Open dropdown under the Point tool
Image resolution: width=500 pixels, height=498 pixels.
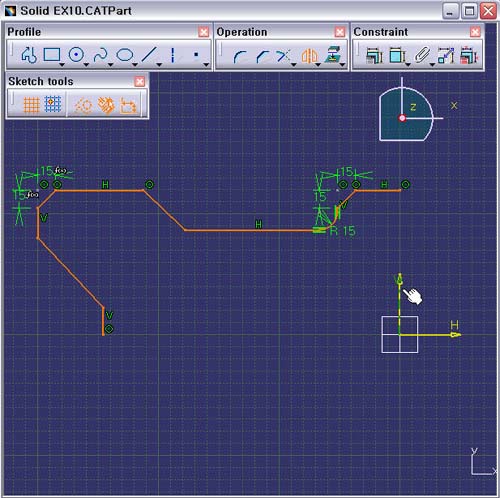coord(206,65)
